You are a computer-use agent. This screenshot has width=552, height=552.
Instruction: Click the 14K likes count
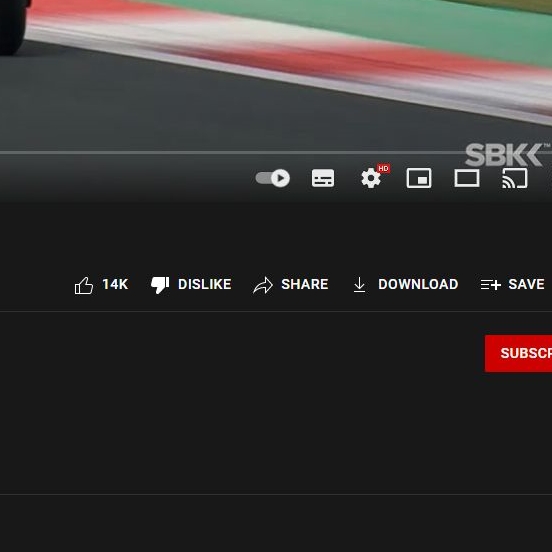[x=115, y=284]
